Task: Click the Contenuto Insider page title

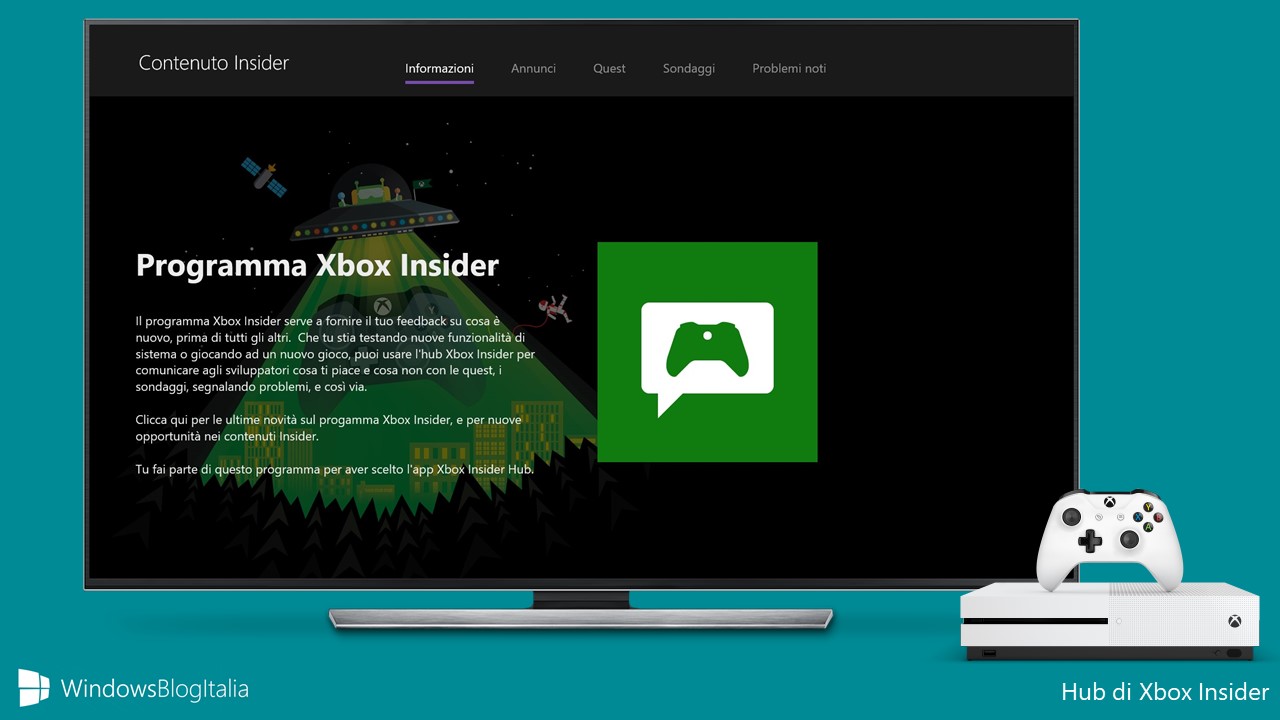Action: [213, 63]
